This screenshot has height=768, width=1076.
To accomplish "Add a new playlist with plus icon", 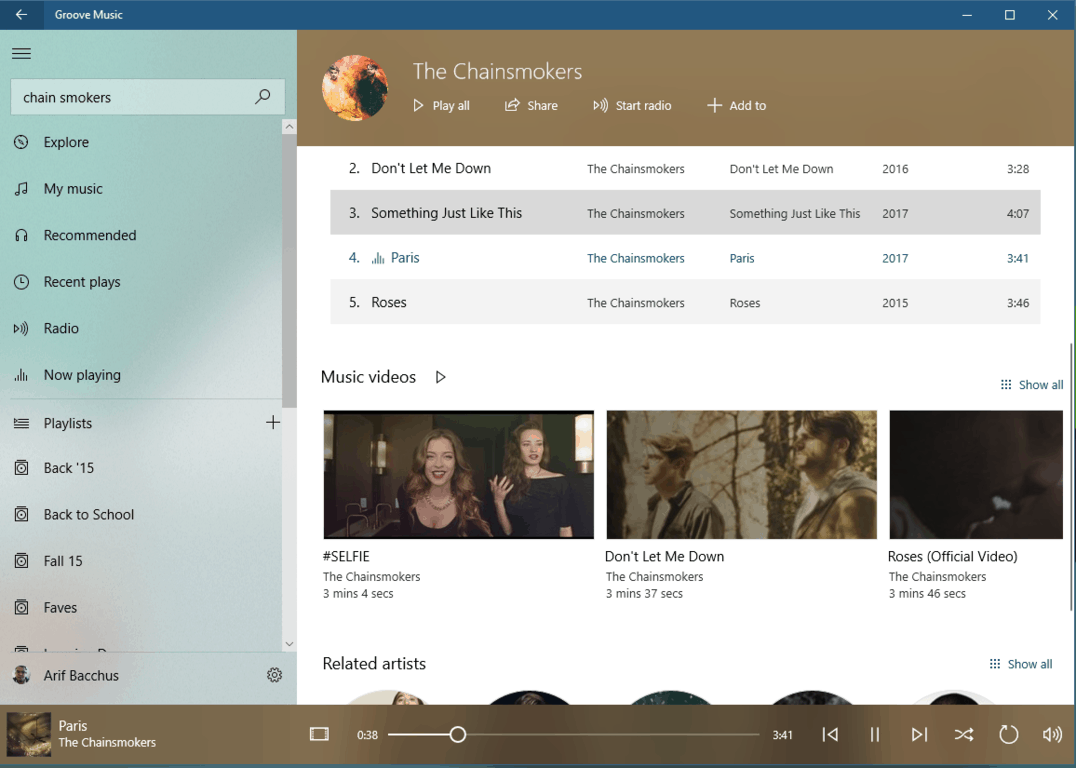I will pyautogui.click(x=272, y=423).
